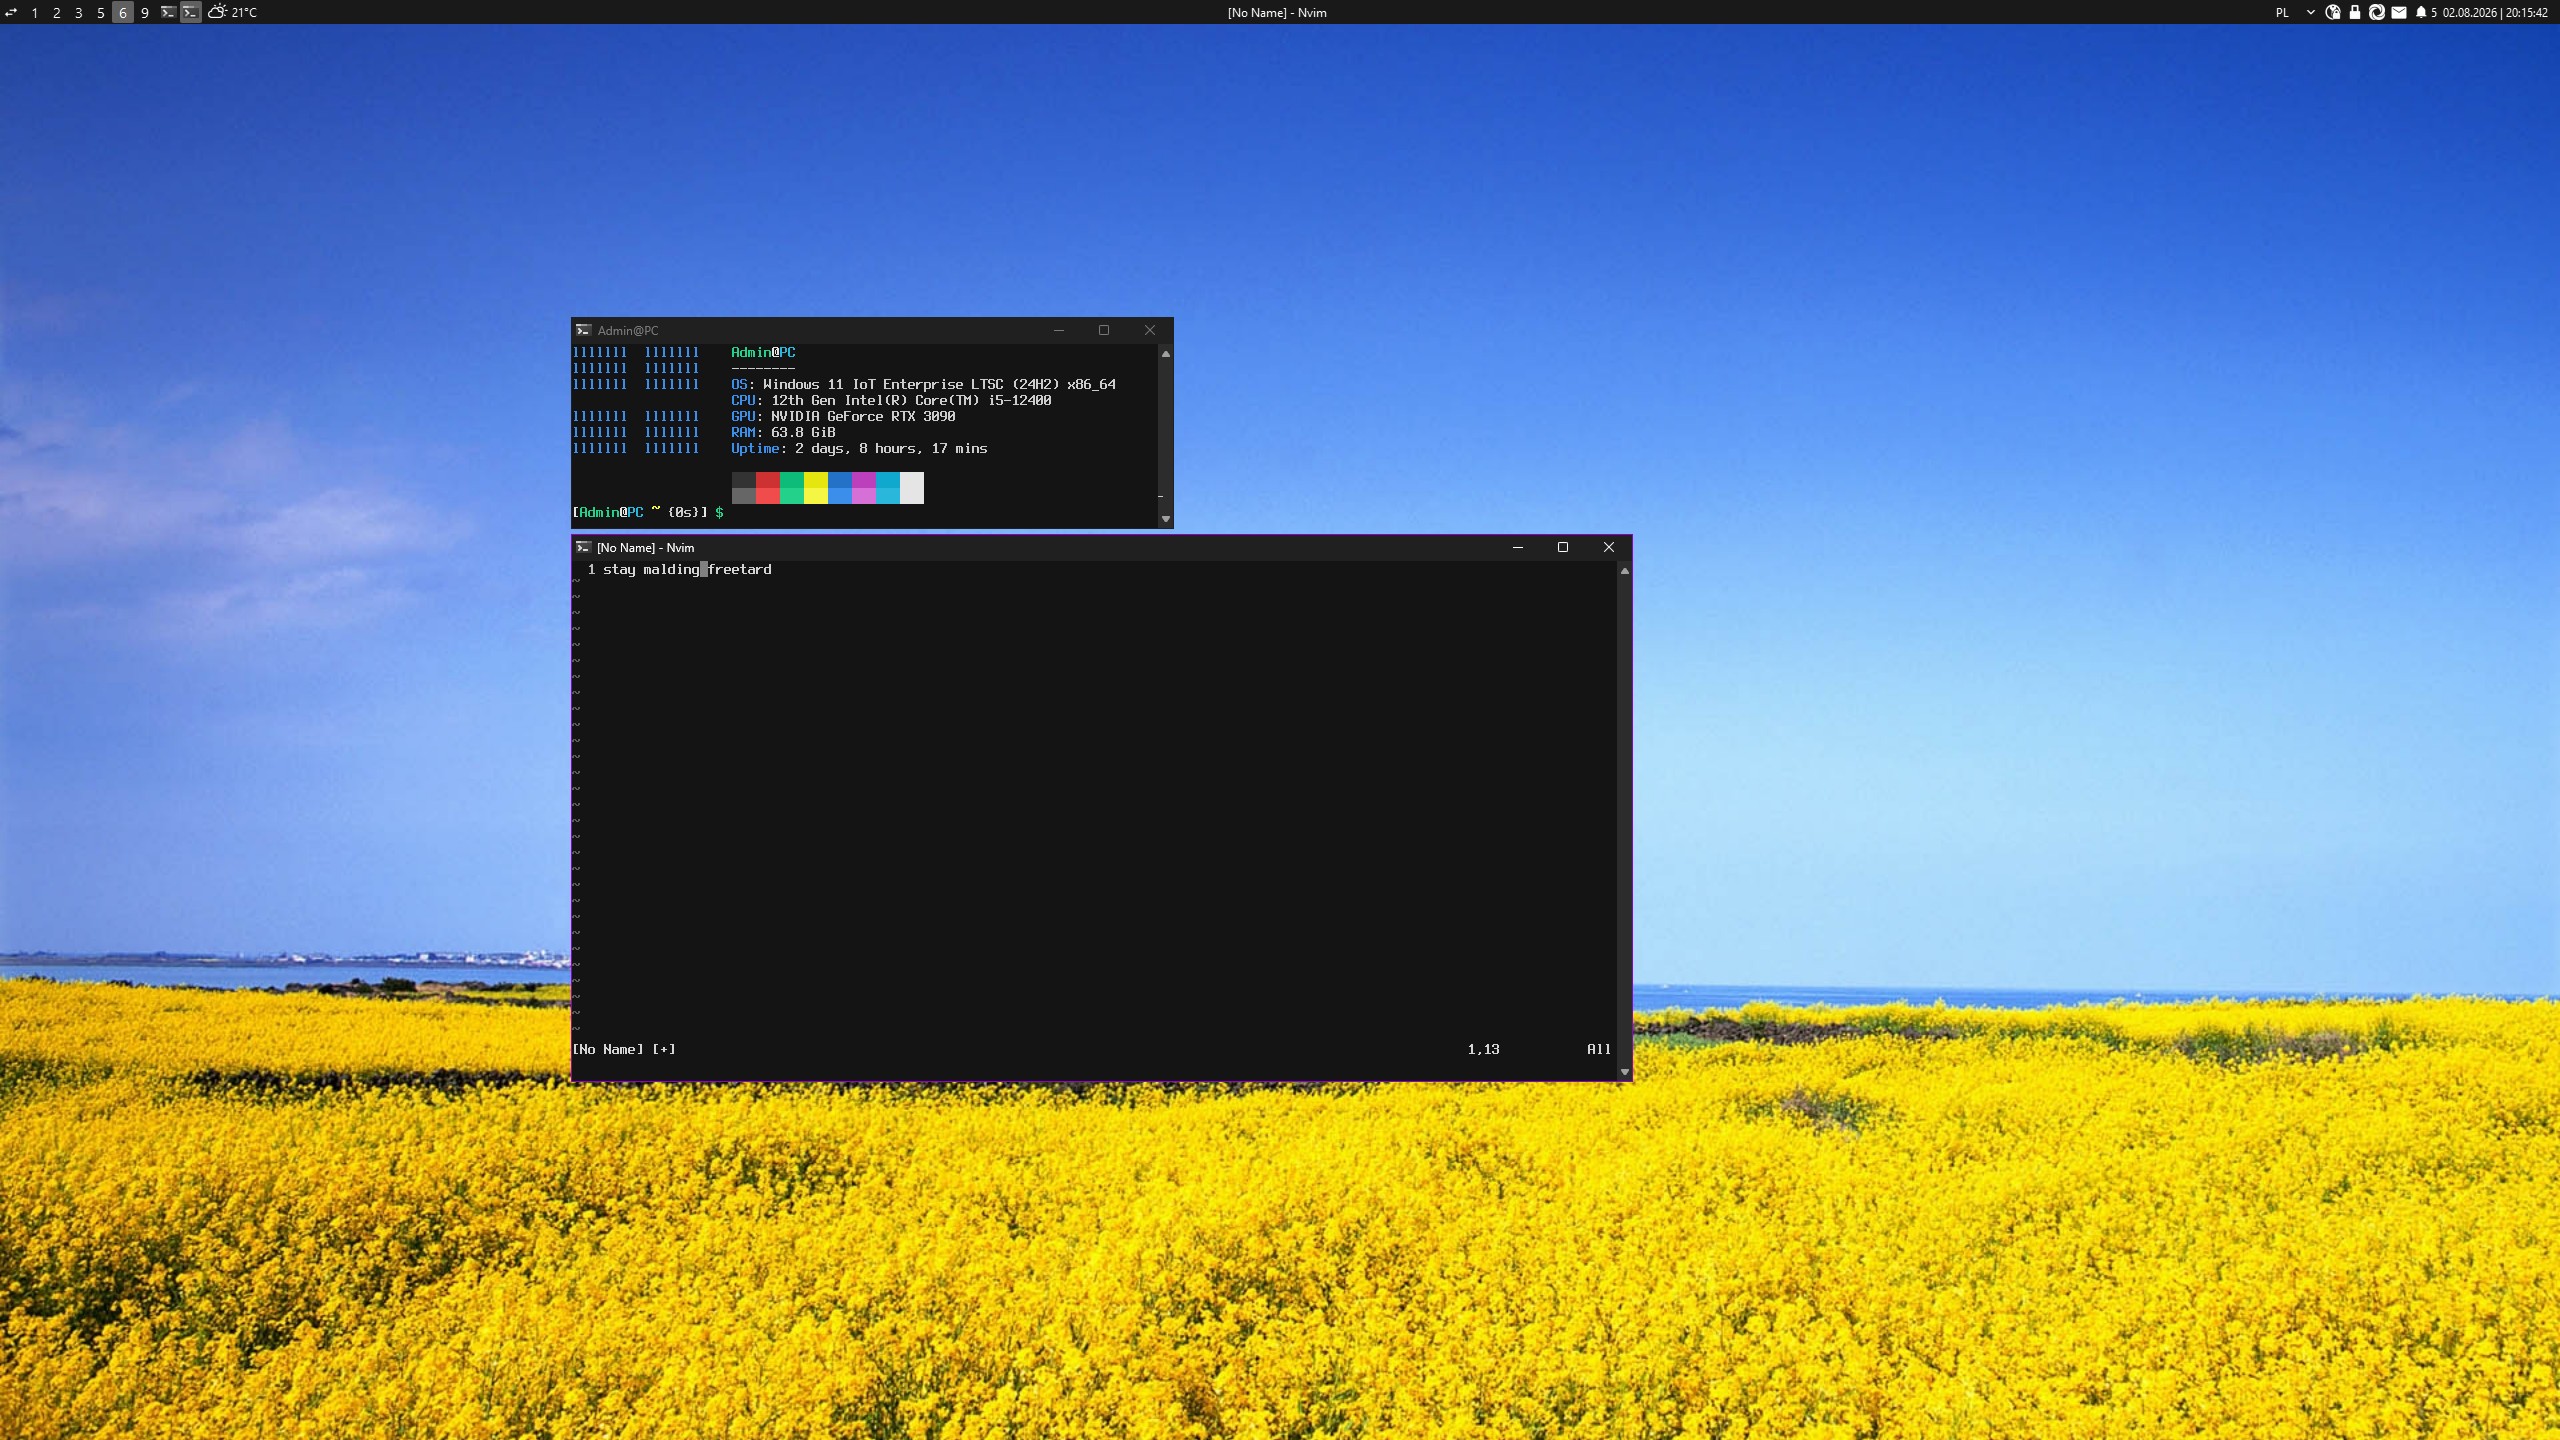Click the globe with padlock tray icon

tap(2333, 12)
